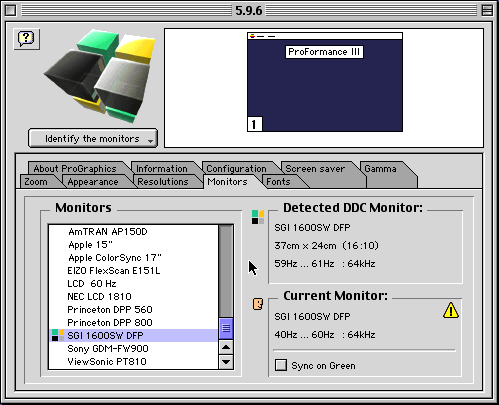Open the Screen saver tab

pyautogui.click(x=315, y=168)
